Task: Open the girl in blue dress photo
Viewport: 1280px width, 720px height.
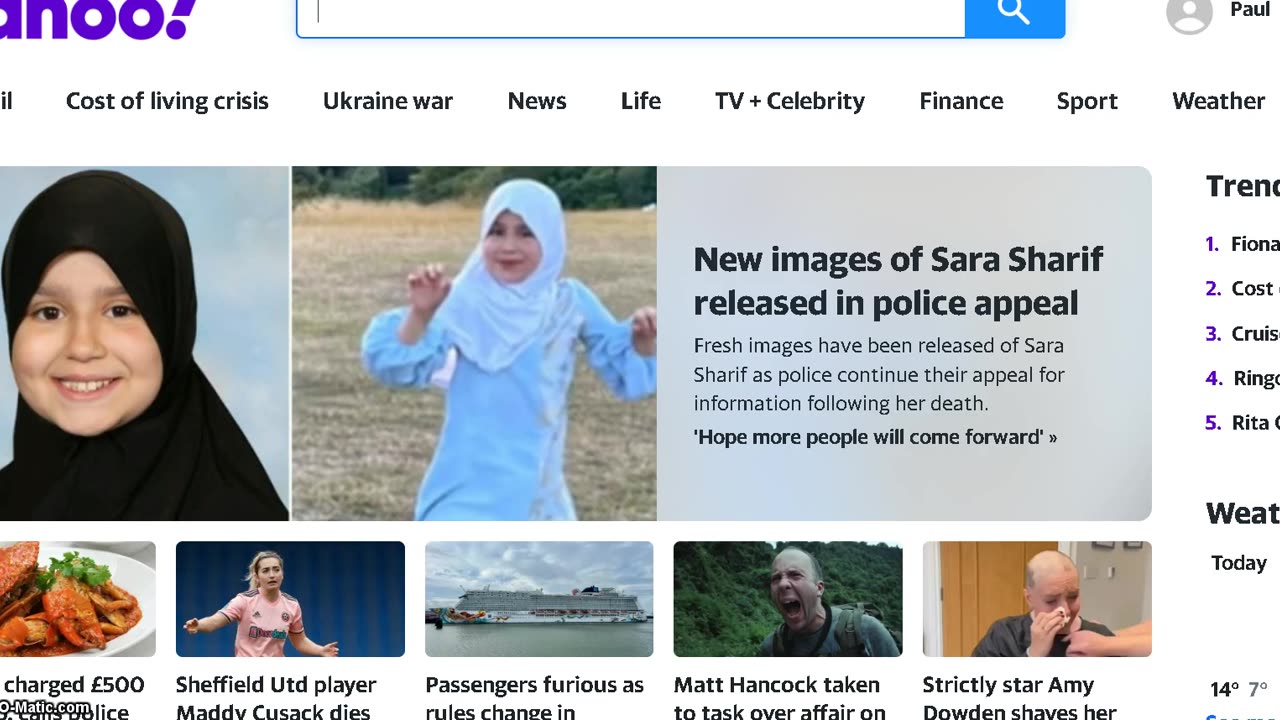Action: click(474, 343)
